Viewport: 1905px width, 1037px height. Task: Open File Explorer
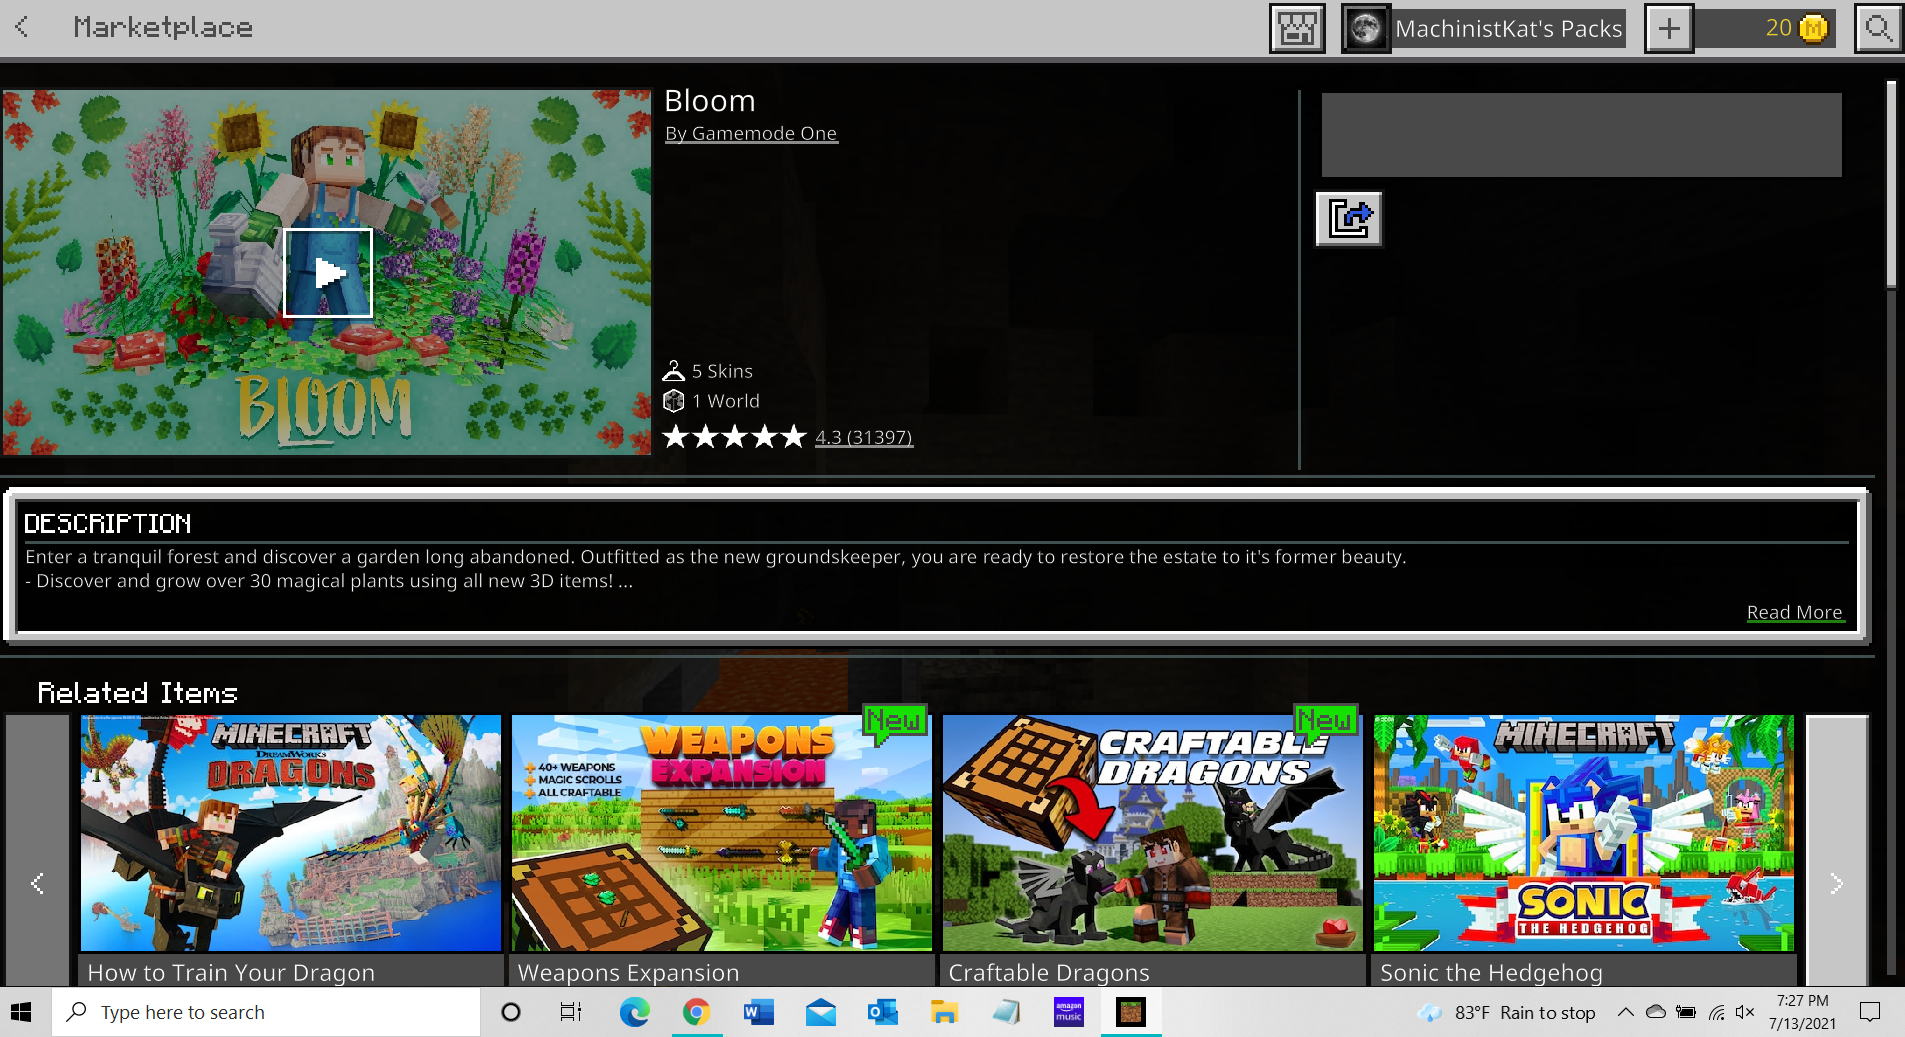pyautogui.click(x=944, y=1012)
